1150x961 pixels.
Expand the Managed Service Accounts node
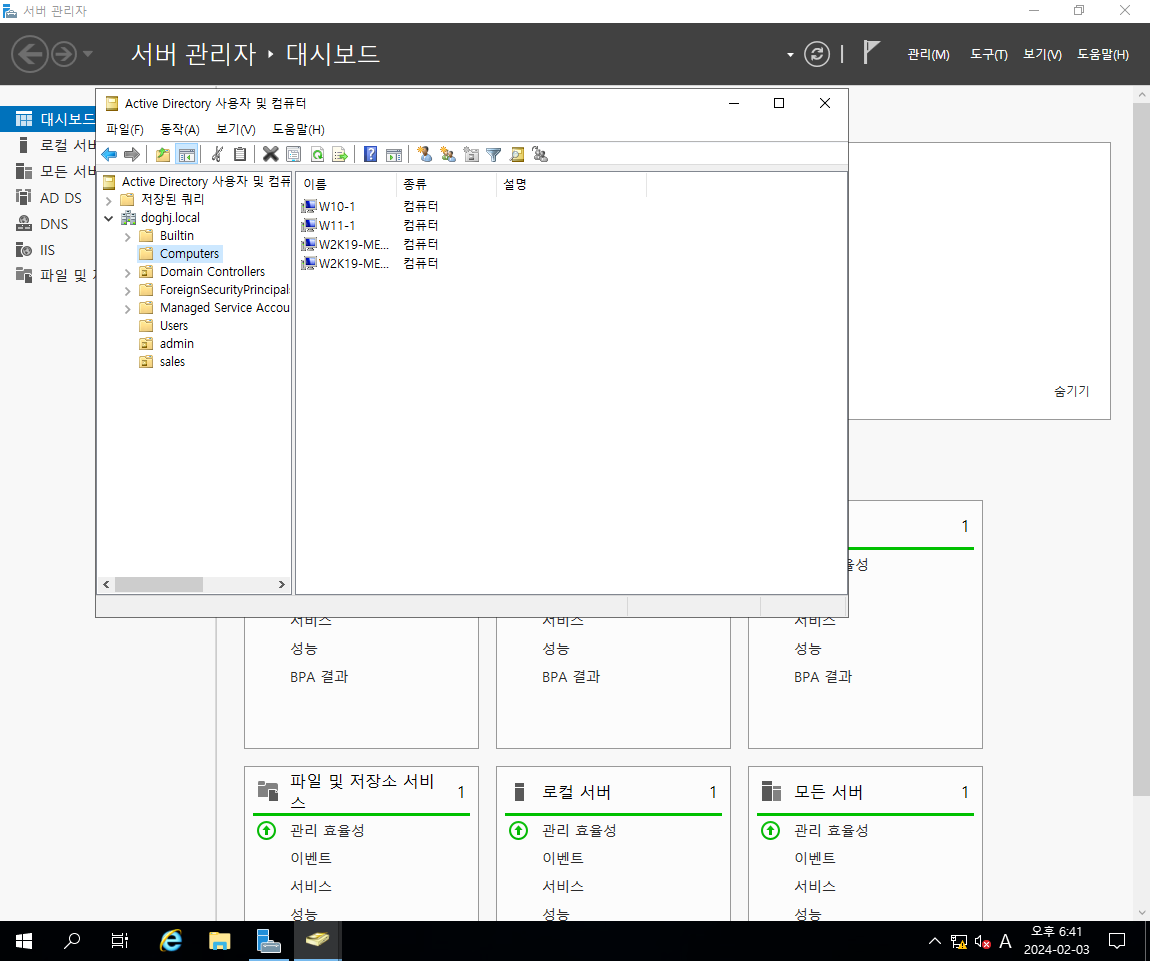pos(128,308)
